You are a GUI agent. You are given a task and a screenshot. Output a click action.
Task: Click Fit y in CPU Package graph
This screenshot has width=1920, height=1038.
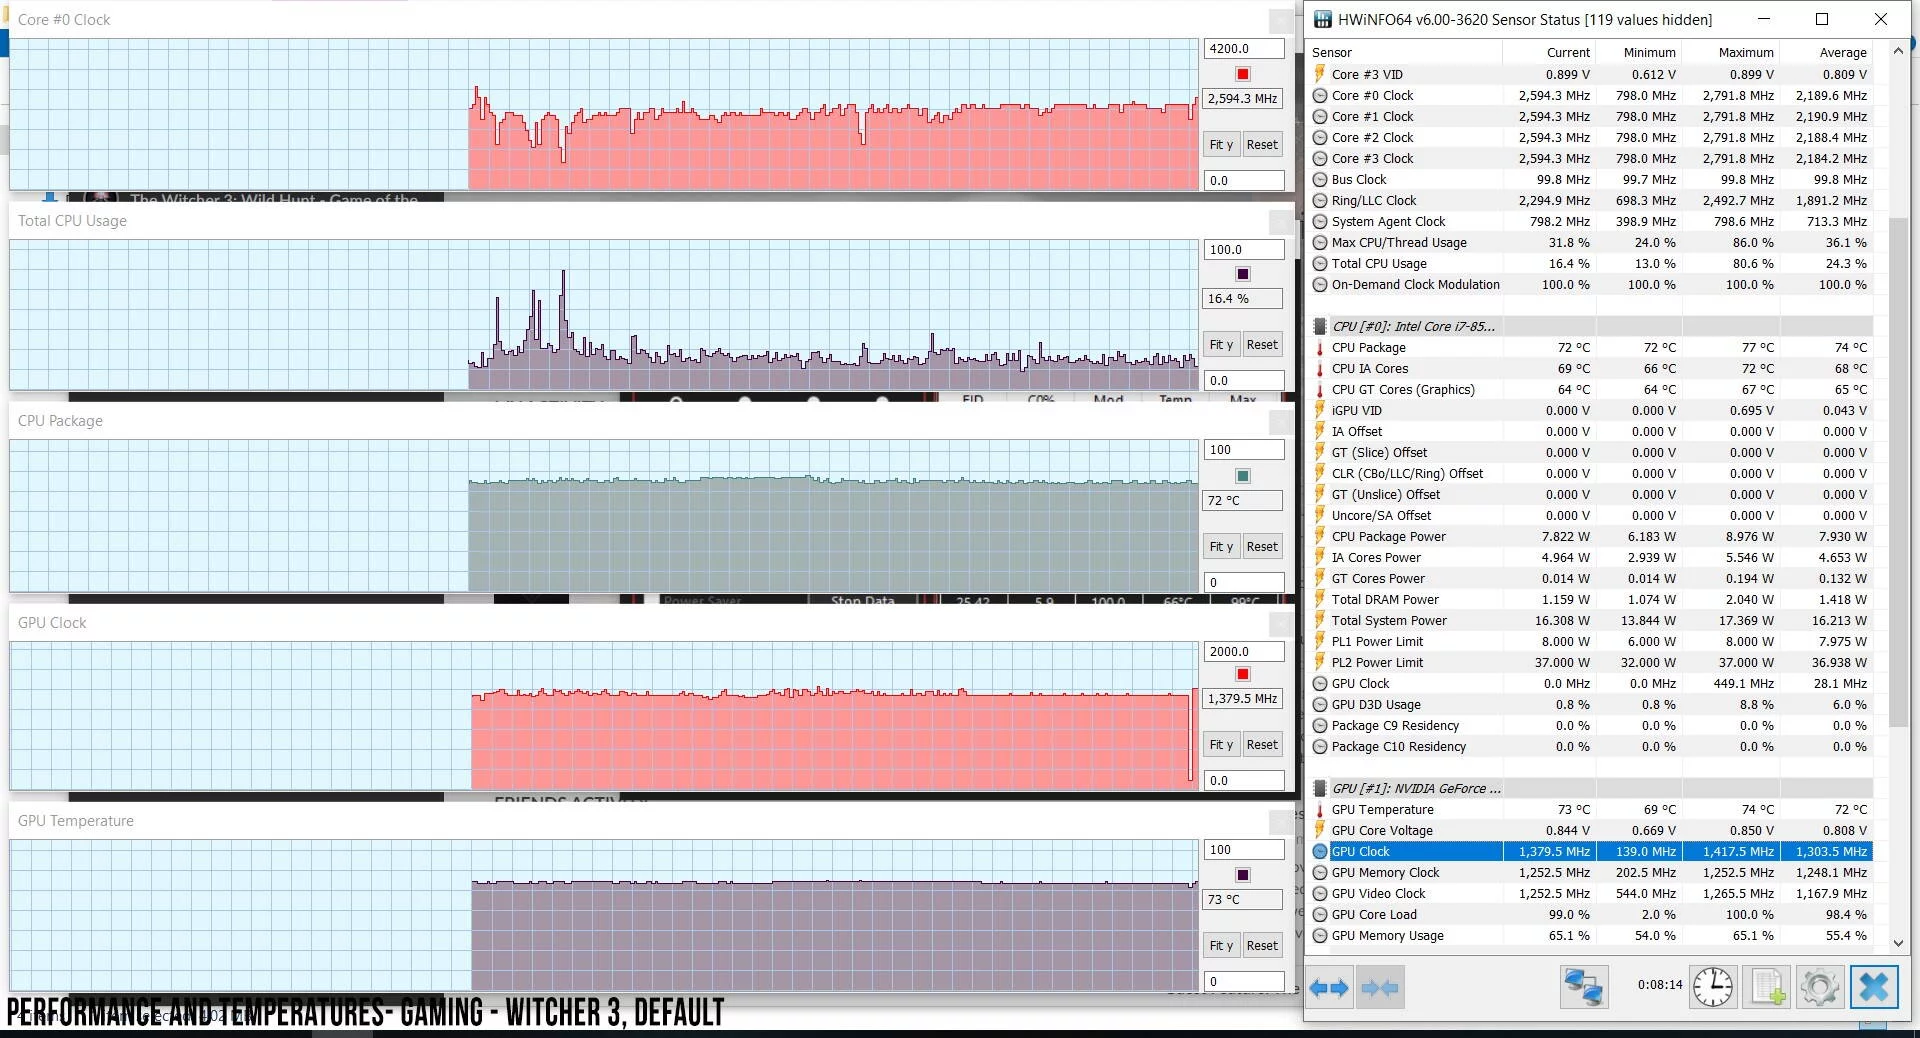coord(1221,546)
